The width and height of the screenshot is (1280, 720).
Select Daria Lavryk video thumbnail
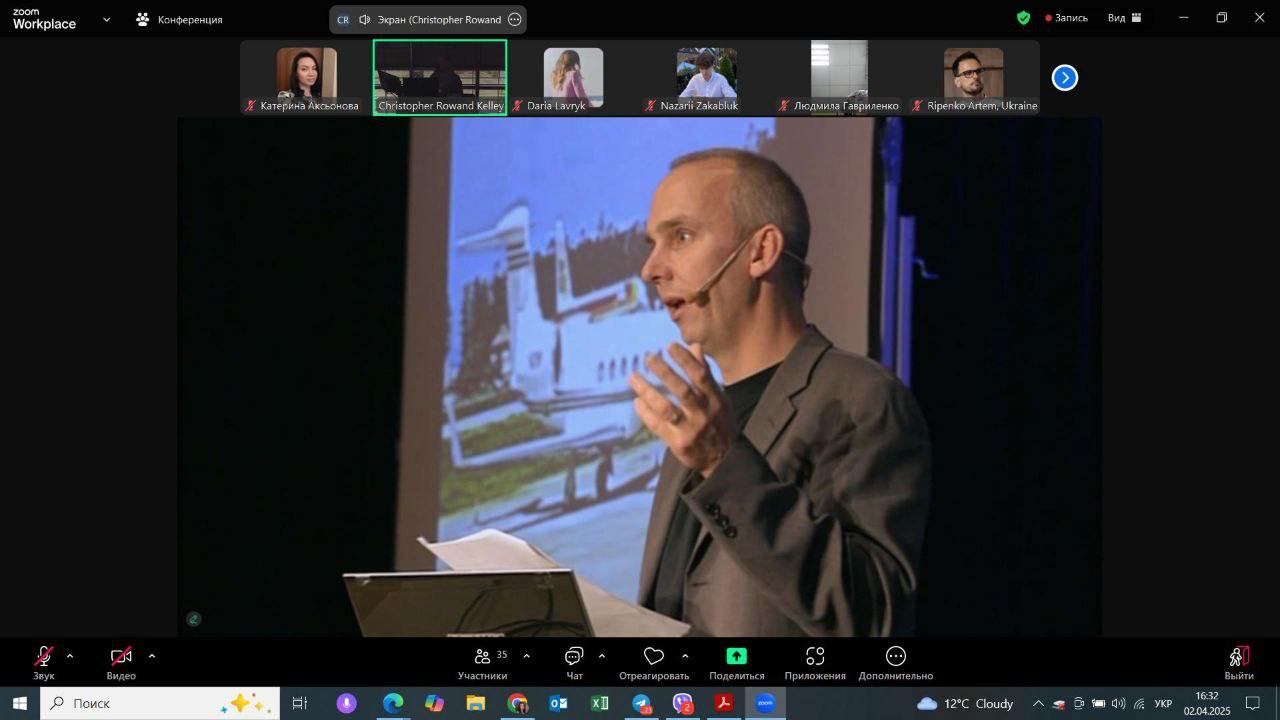[x=573, y=78]
